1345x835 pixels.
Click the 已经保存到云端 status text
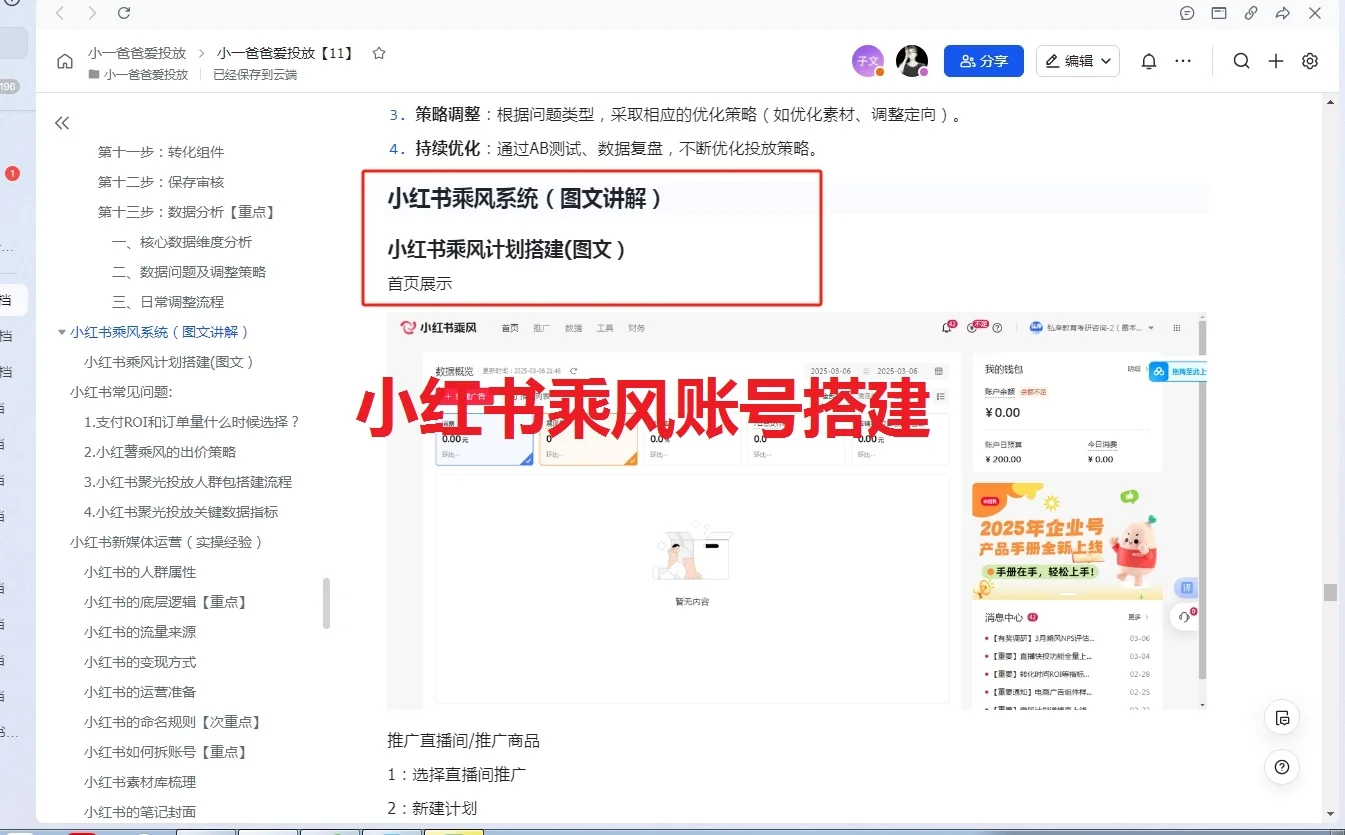pos(255,75)
